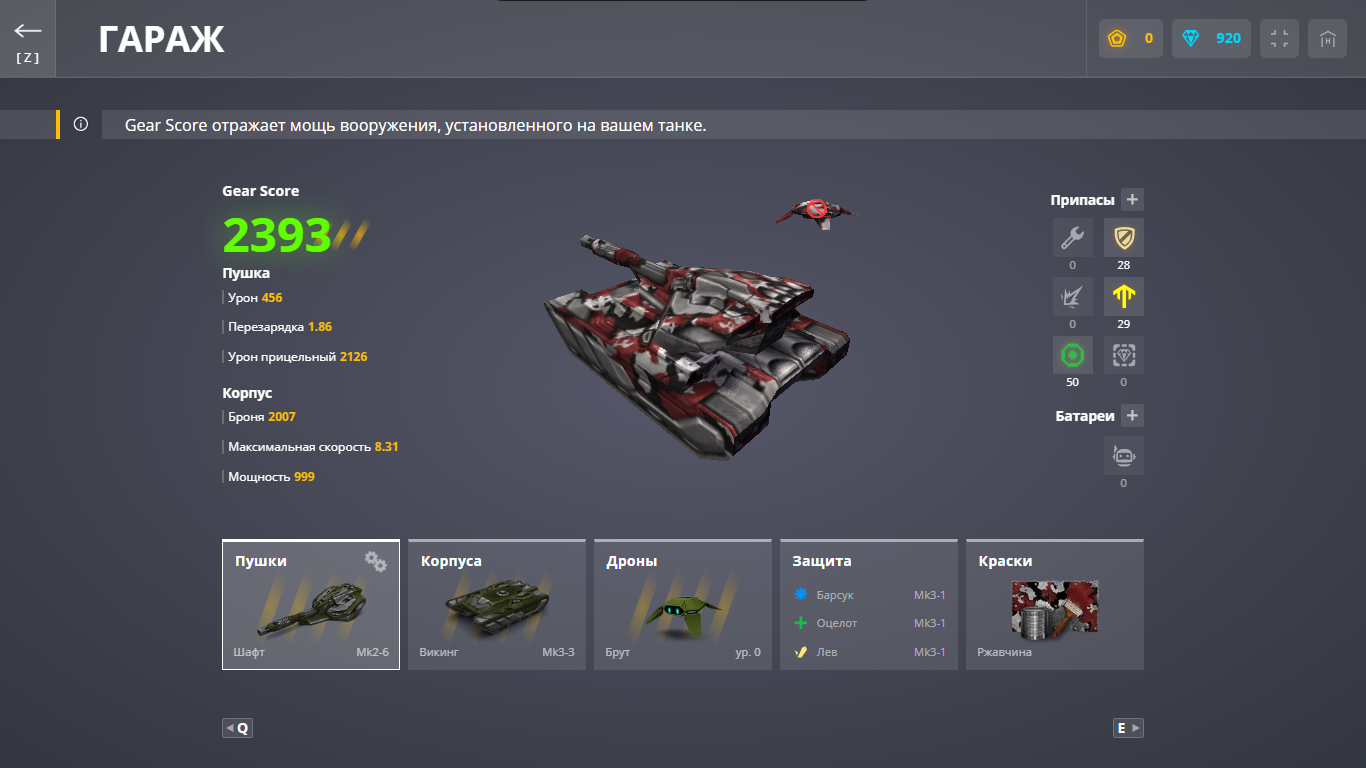Click the info icon next to the Gear Score hint
The height and width of the screenshot is (768, 1366).
coord(81,125)
